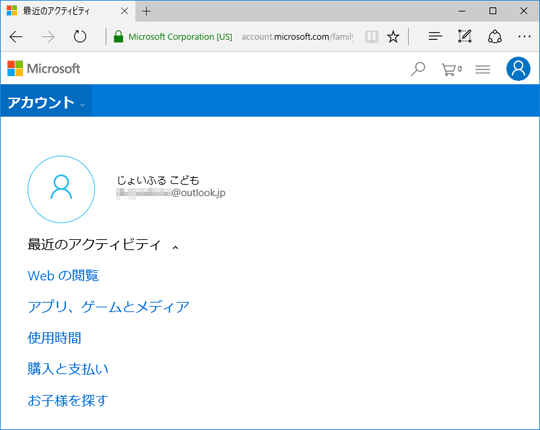Open Reading view book icon
540x430 pixels.
pos(372,36)
